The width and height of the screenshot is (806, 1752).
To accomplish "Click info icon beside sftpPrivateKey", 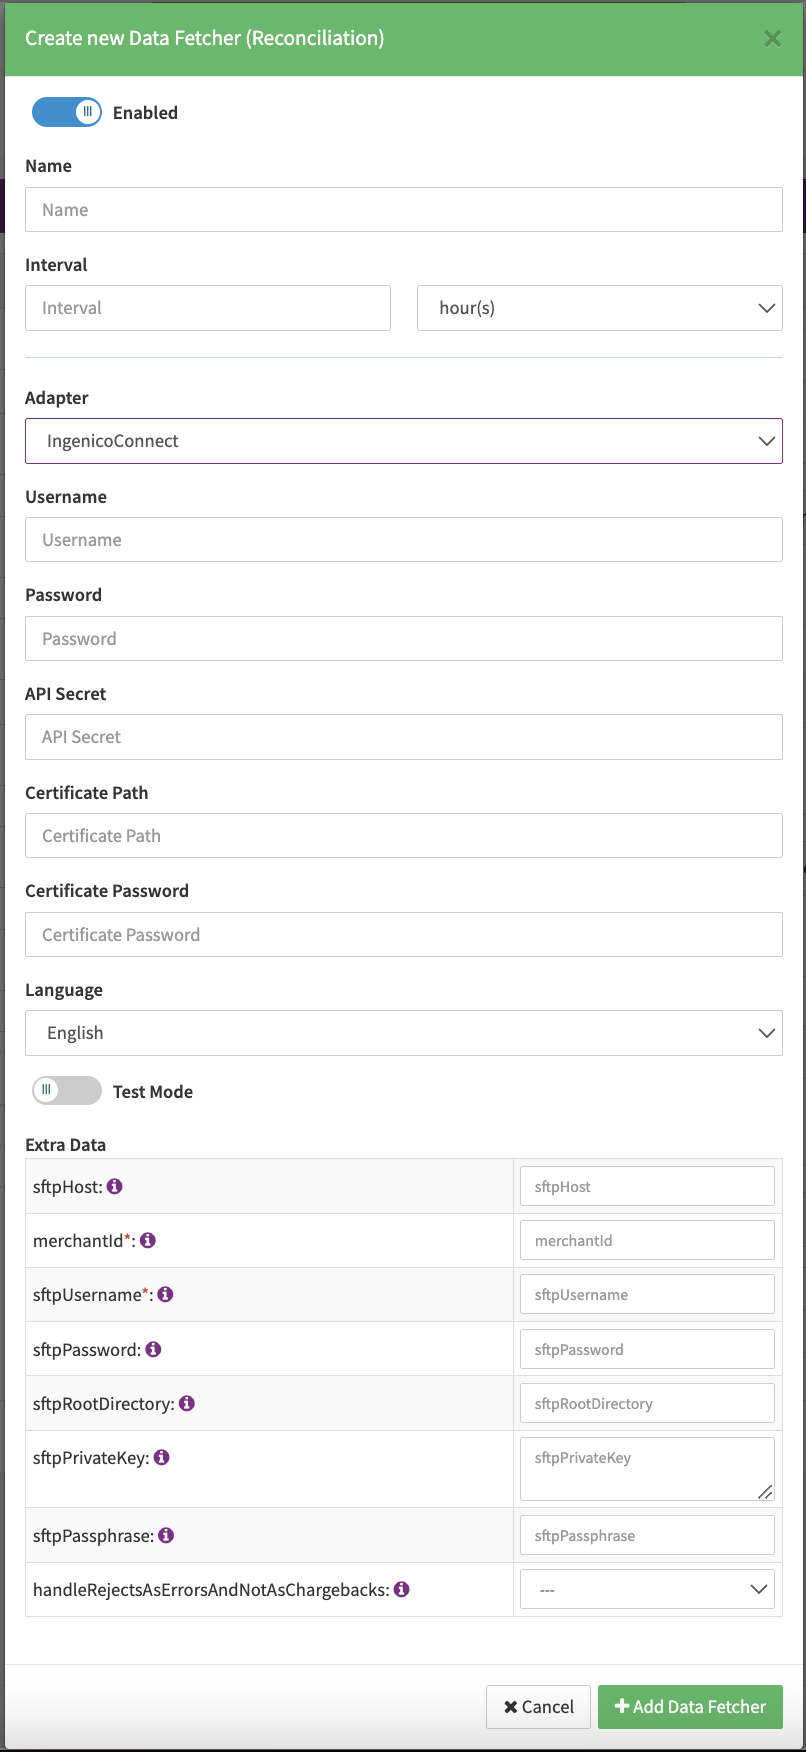I will click(x=162, y=1457).
